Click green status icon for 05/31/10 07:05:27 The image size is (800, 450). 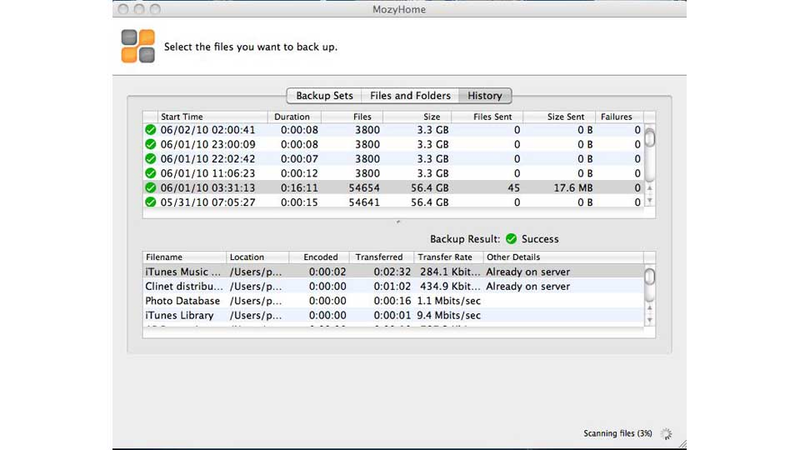point(151,202)
